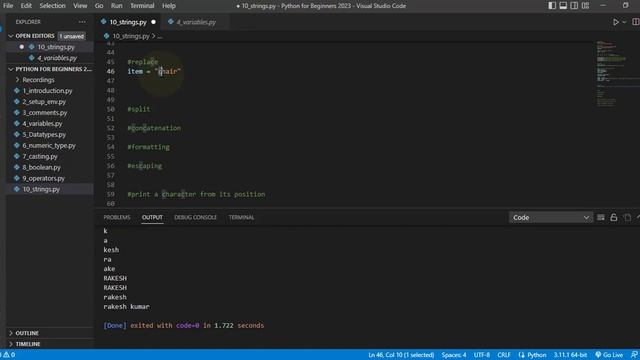The image size is (640, 360).
Task: Open Explorer more actions ellipsis
Action: [82, 22]
